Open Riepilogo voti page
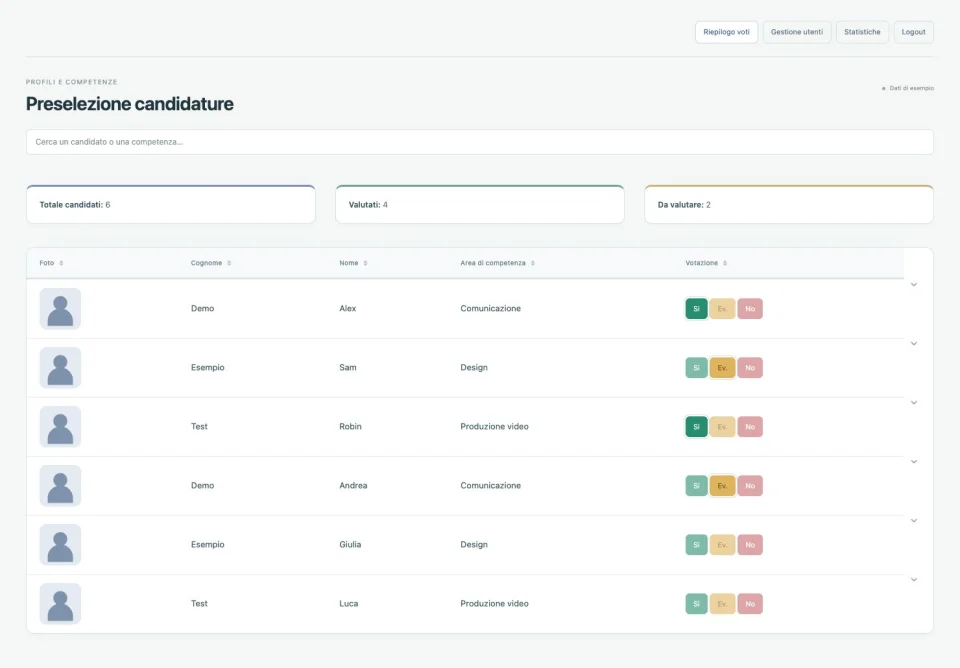 [726, 32]
